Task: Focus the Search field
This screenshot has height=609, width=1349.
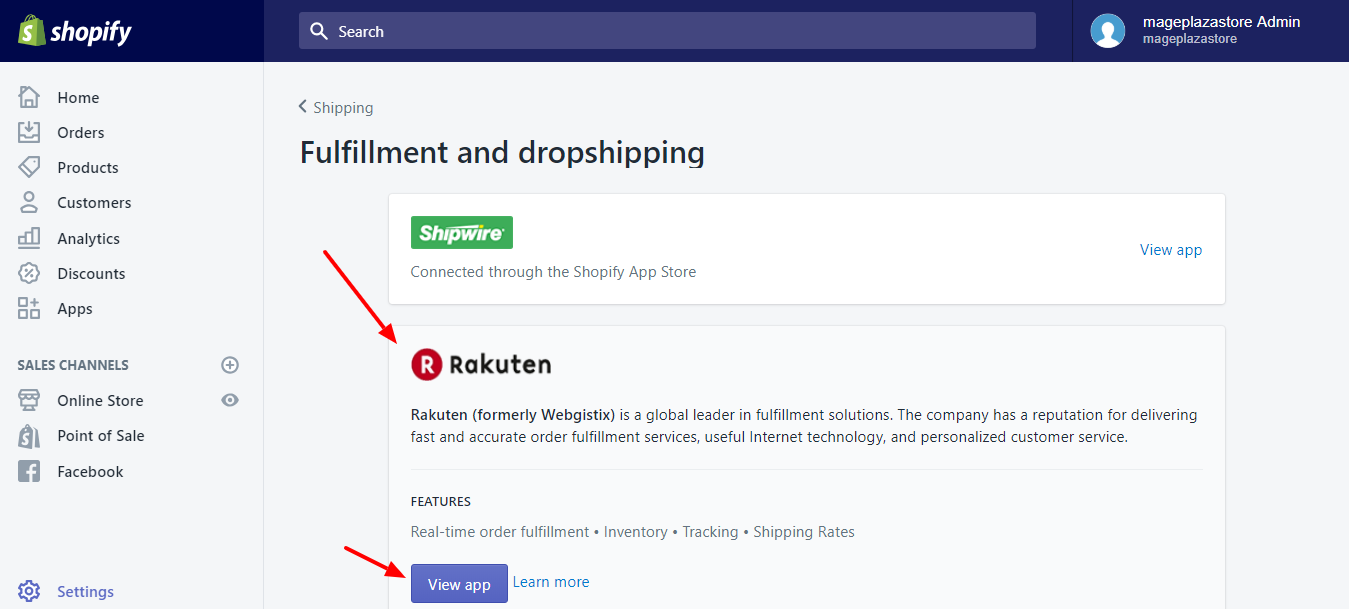Action: point(667,31)
